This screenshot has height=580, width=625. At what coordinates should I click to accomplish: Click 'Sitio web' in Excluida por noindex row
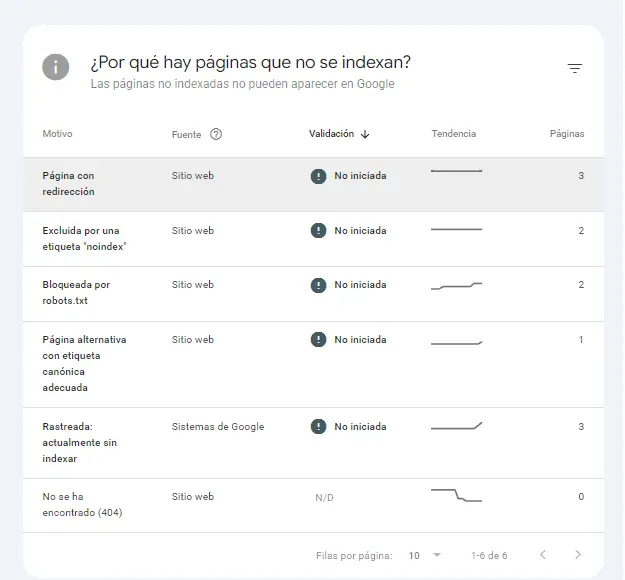tap(193, 230)
